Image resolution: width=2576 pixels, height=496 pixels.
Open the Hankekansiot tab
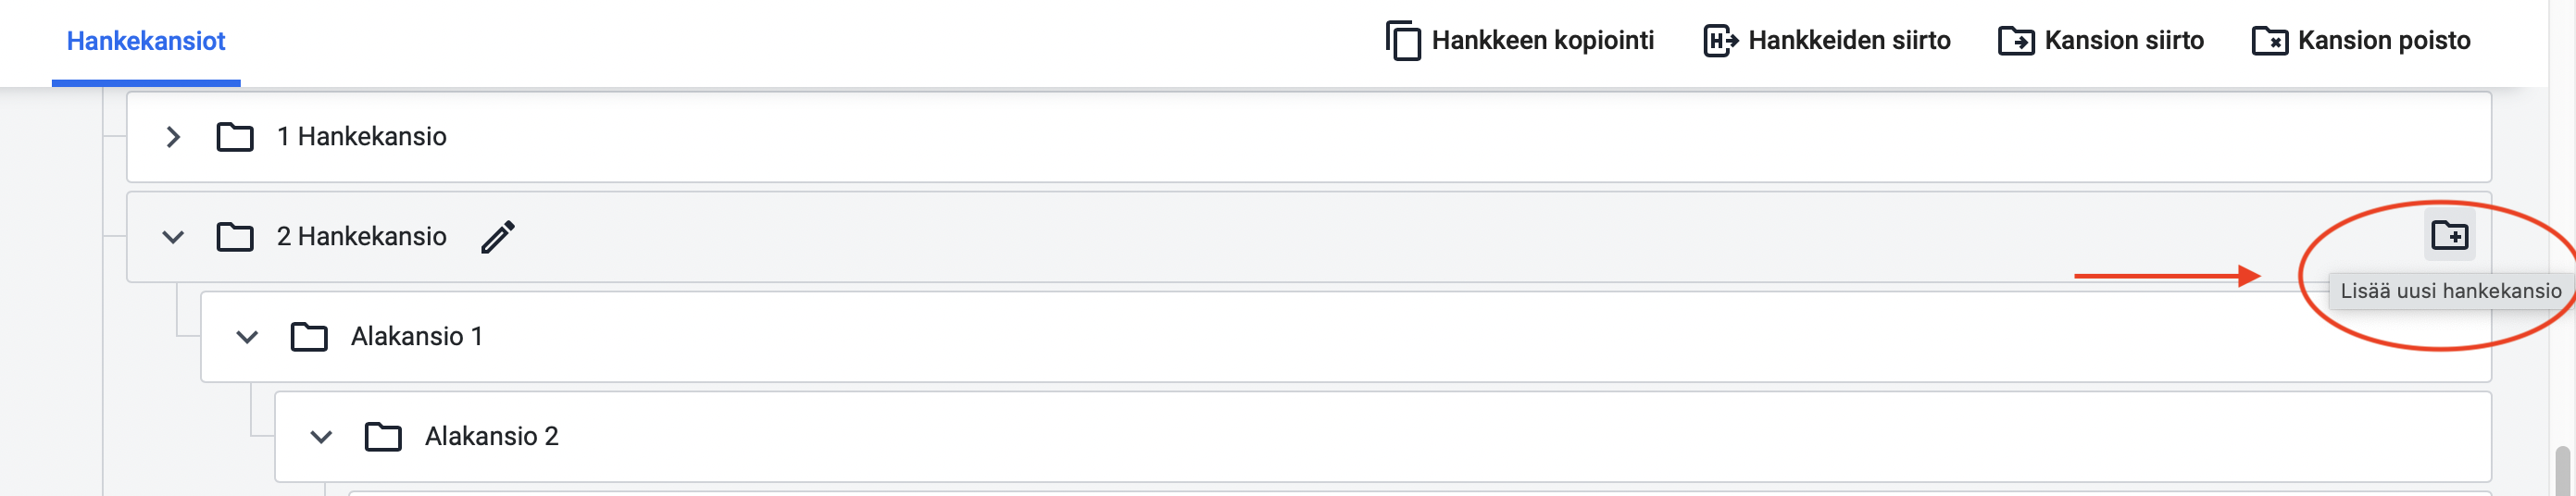(x=146, y=41)
